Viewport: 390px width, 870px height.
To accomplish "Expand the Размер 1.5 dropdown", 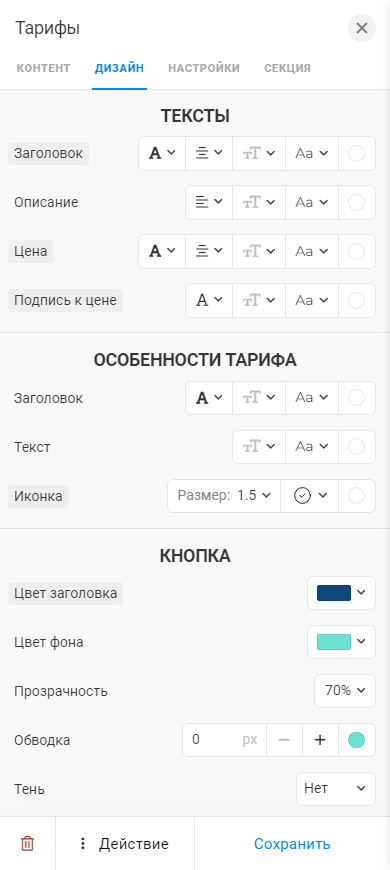I will click(x=224, y=495).
